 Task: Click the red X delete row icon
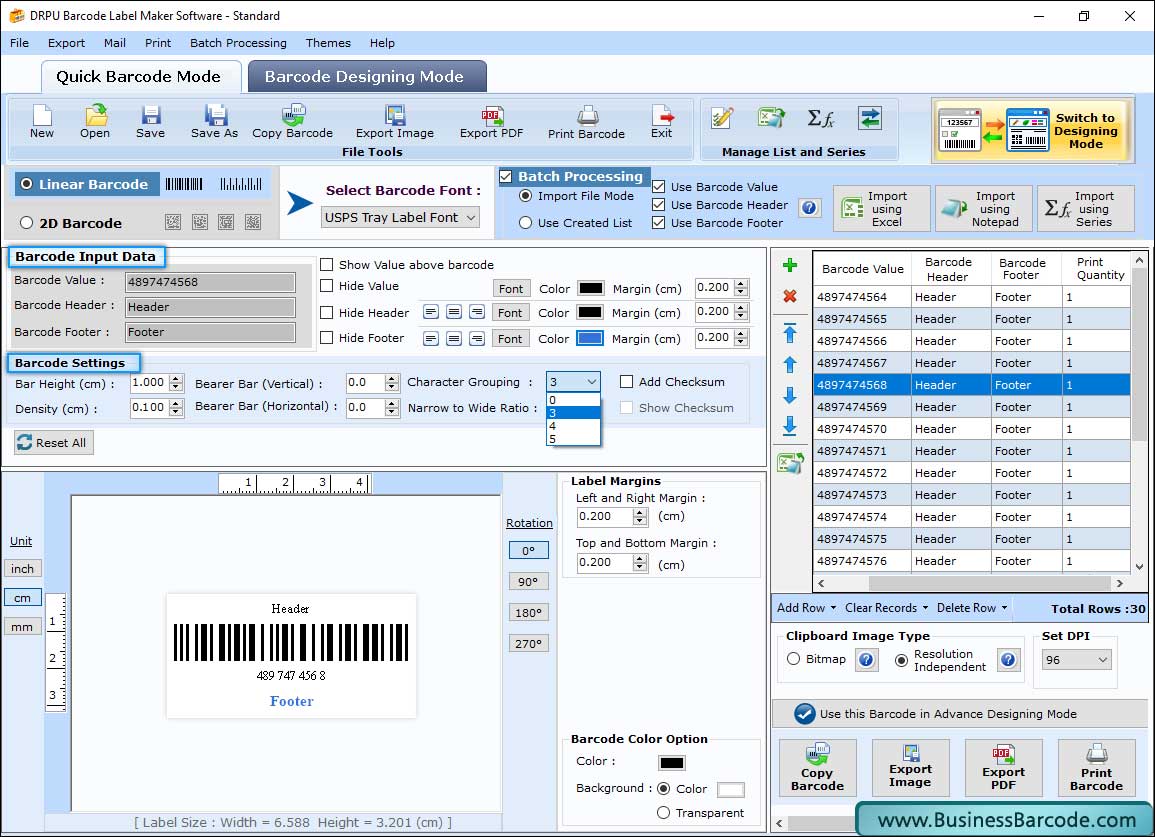789,296
